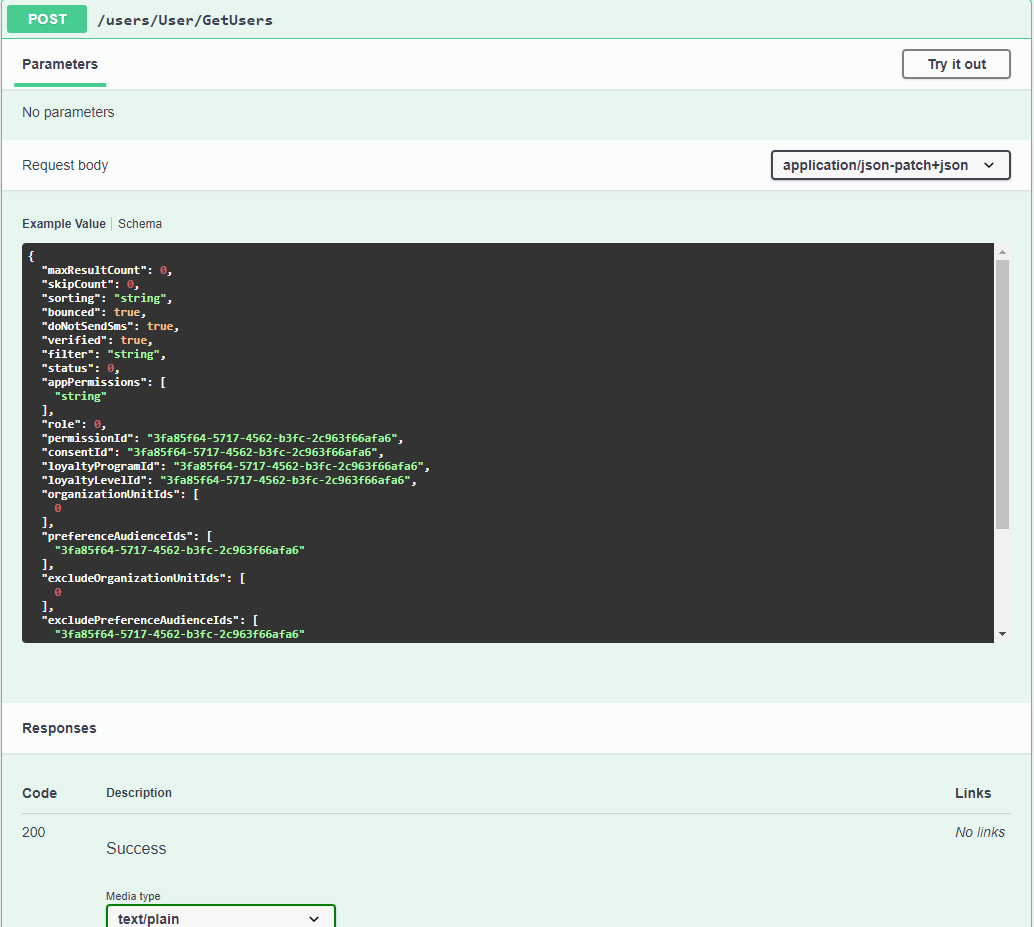Click the "loyaltyProgramId" key in example
This screenshot has width=1034, height=927.
point(101,466)
